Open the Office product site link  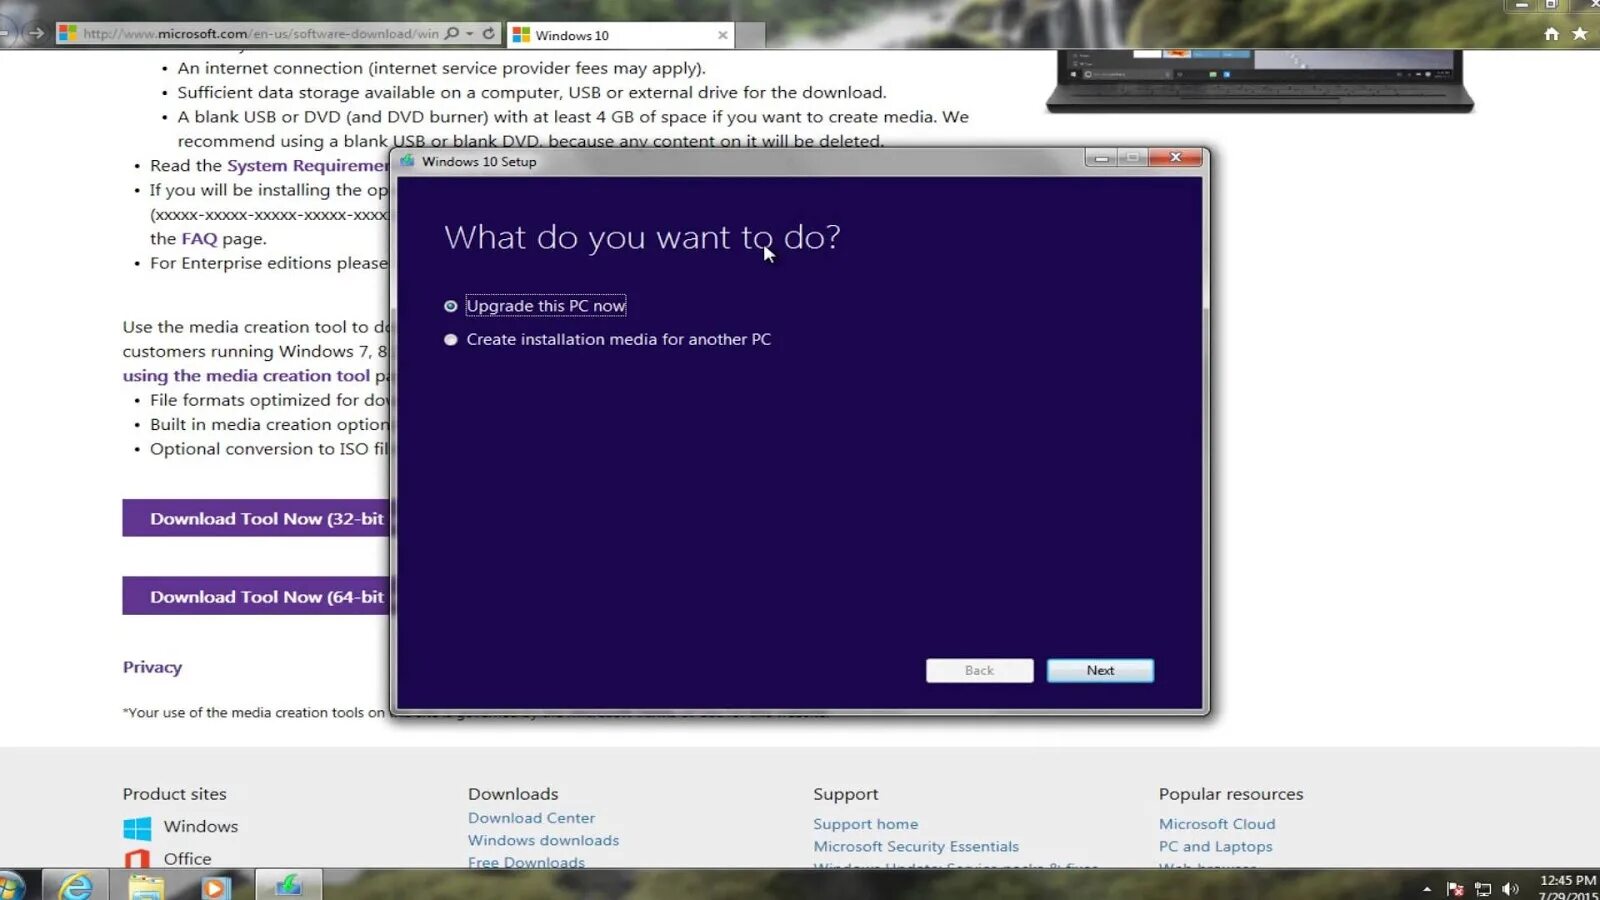(187, 858)
